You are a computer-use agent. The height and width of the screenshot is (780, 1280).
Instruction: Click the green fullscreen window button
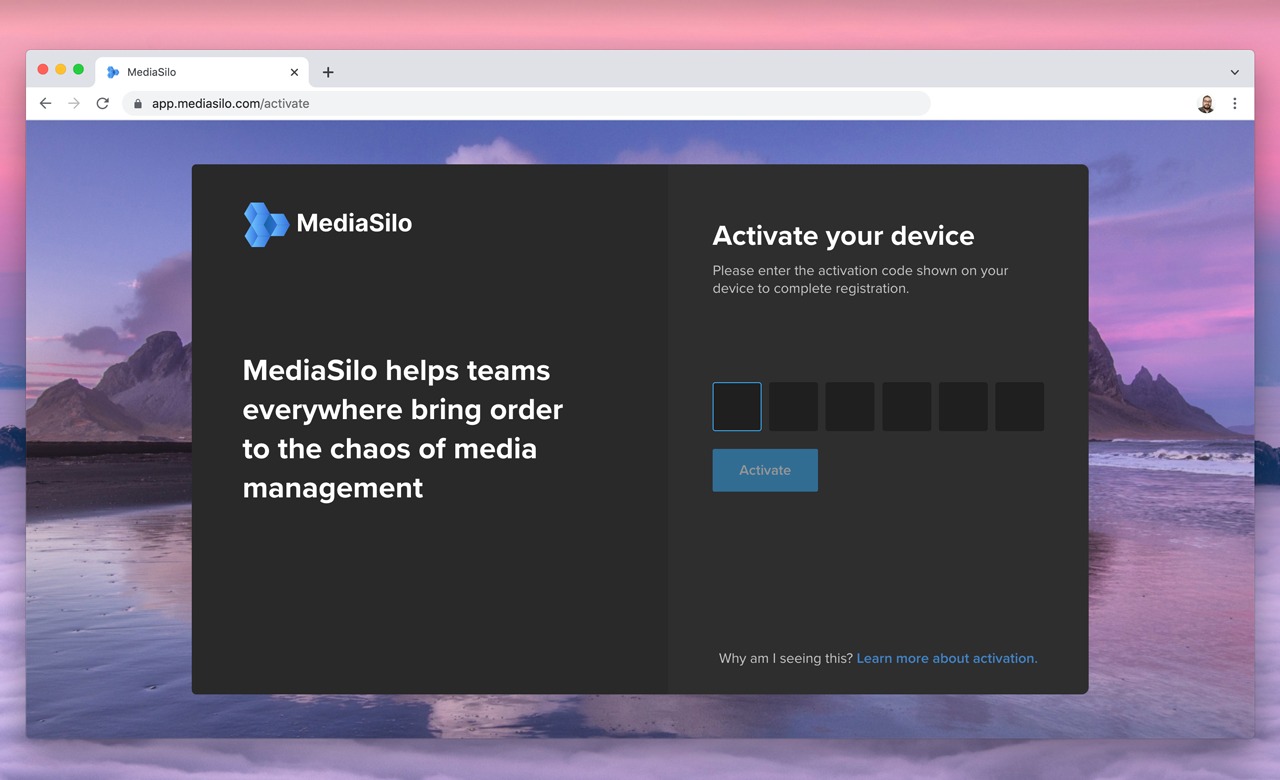tap(79, 69)
